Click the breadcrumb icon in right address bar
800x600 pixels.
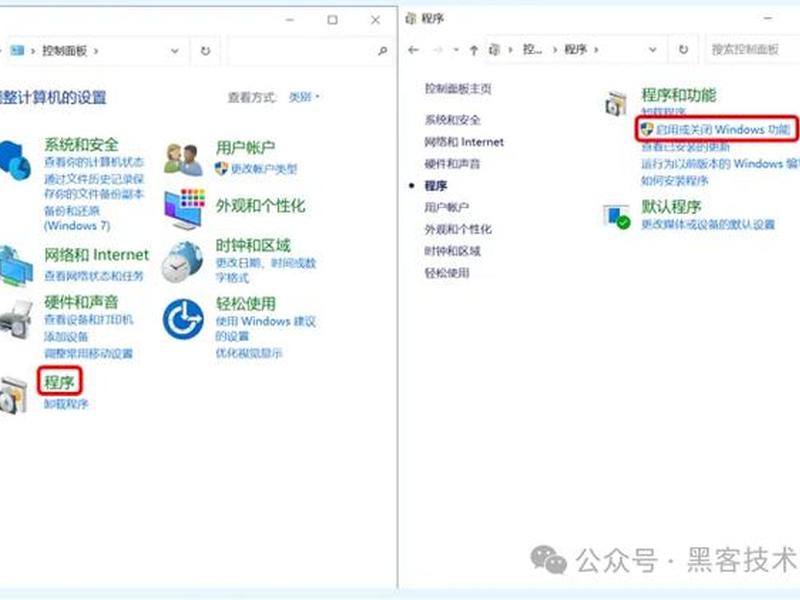[494, 49]
